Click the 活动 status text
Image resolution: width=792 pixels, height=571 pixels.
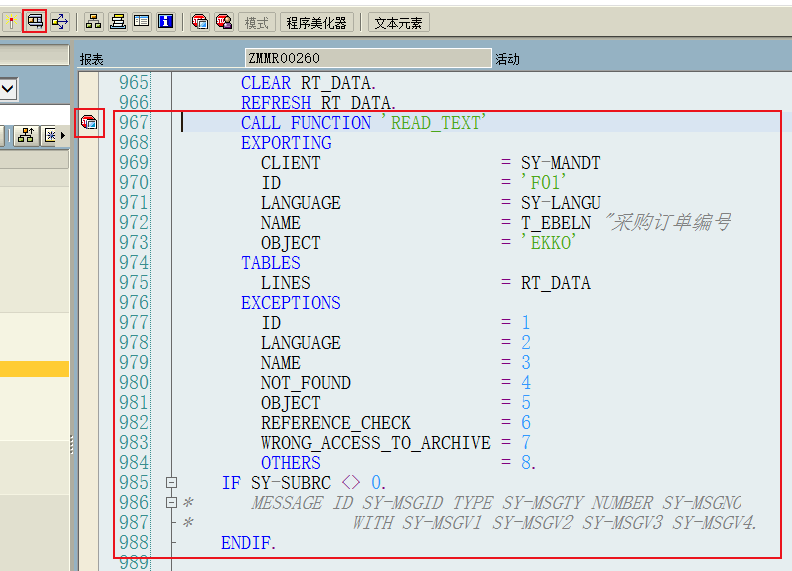tap(507, 59)
